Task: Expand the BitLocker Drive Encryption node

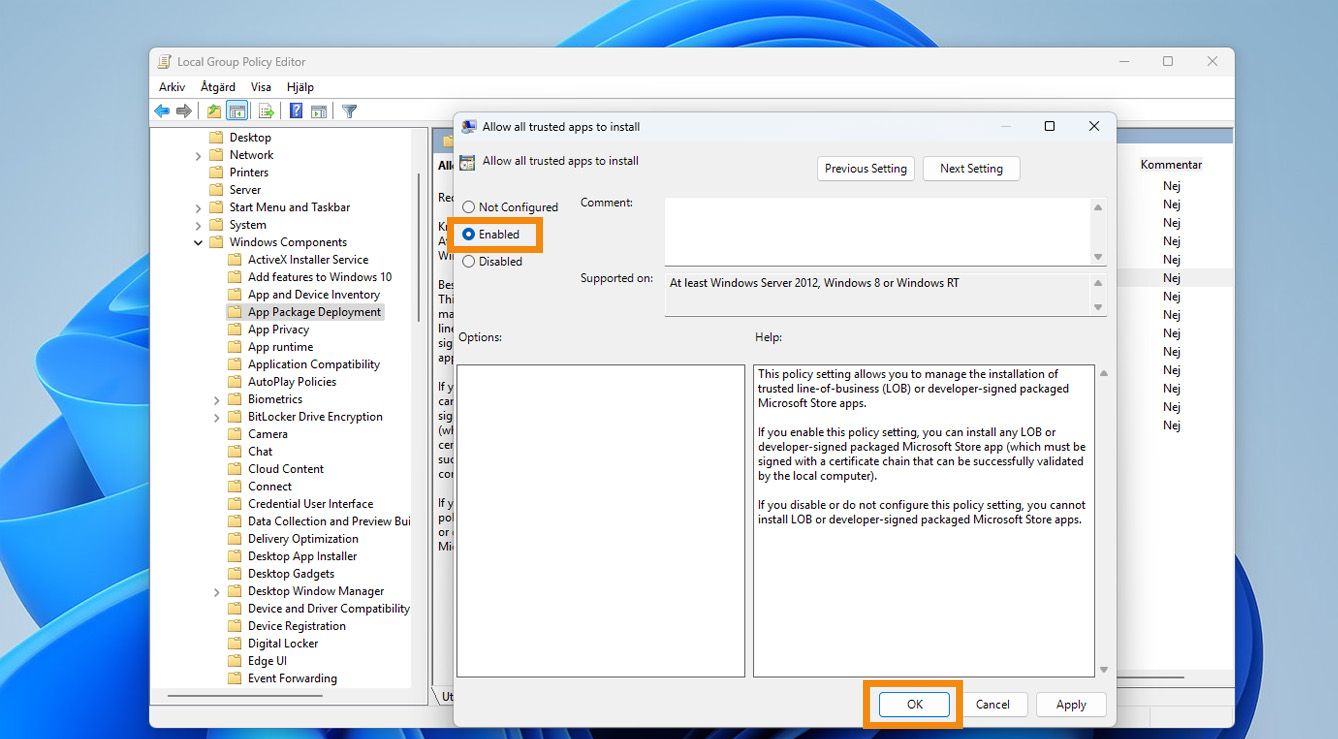Action: 217,417
